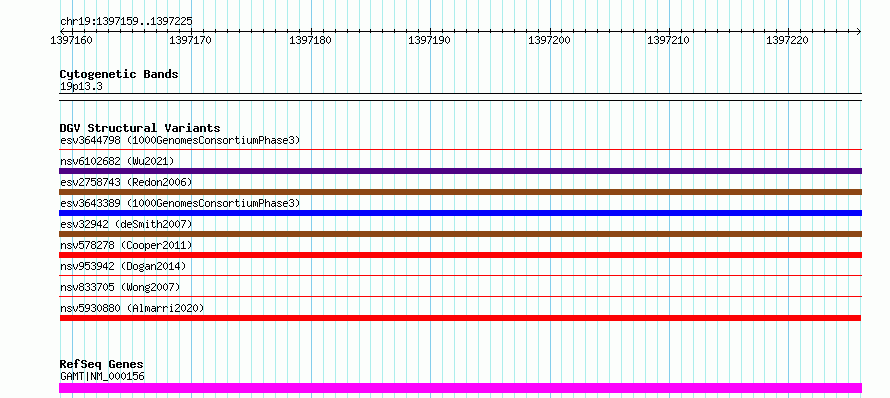Viewport: 890px width, 398px height.
Task: Click the magenta GAMT gene bar
Action: click(460, 388)
